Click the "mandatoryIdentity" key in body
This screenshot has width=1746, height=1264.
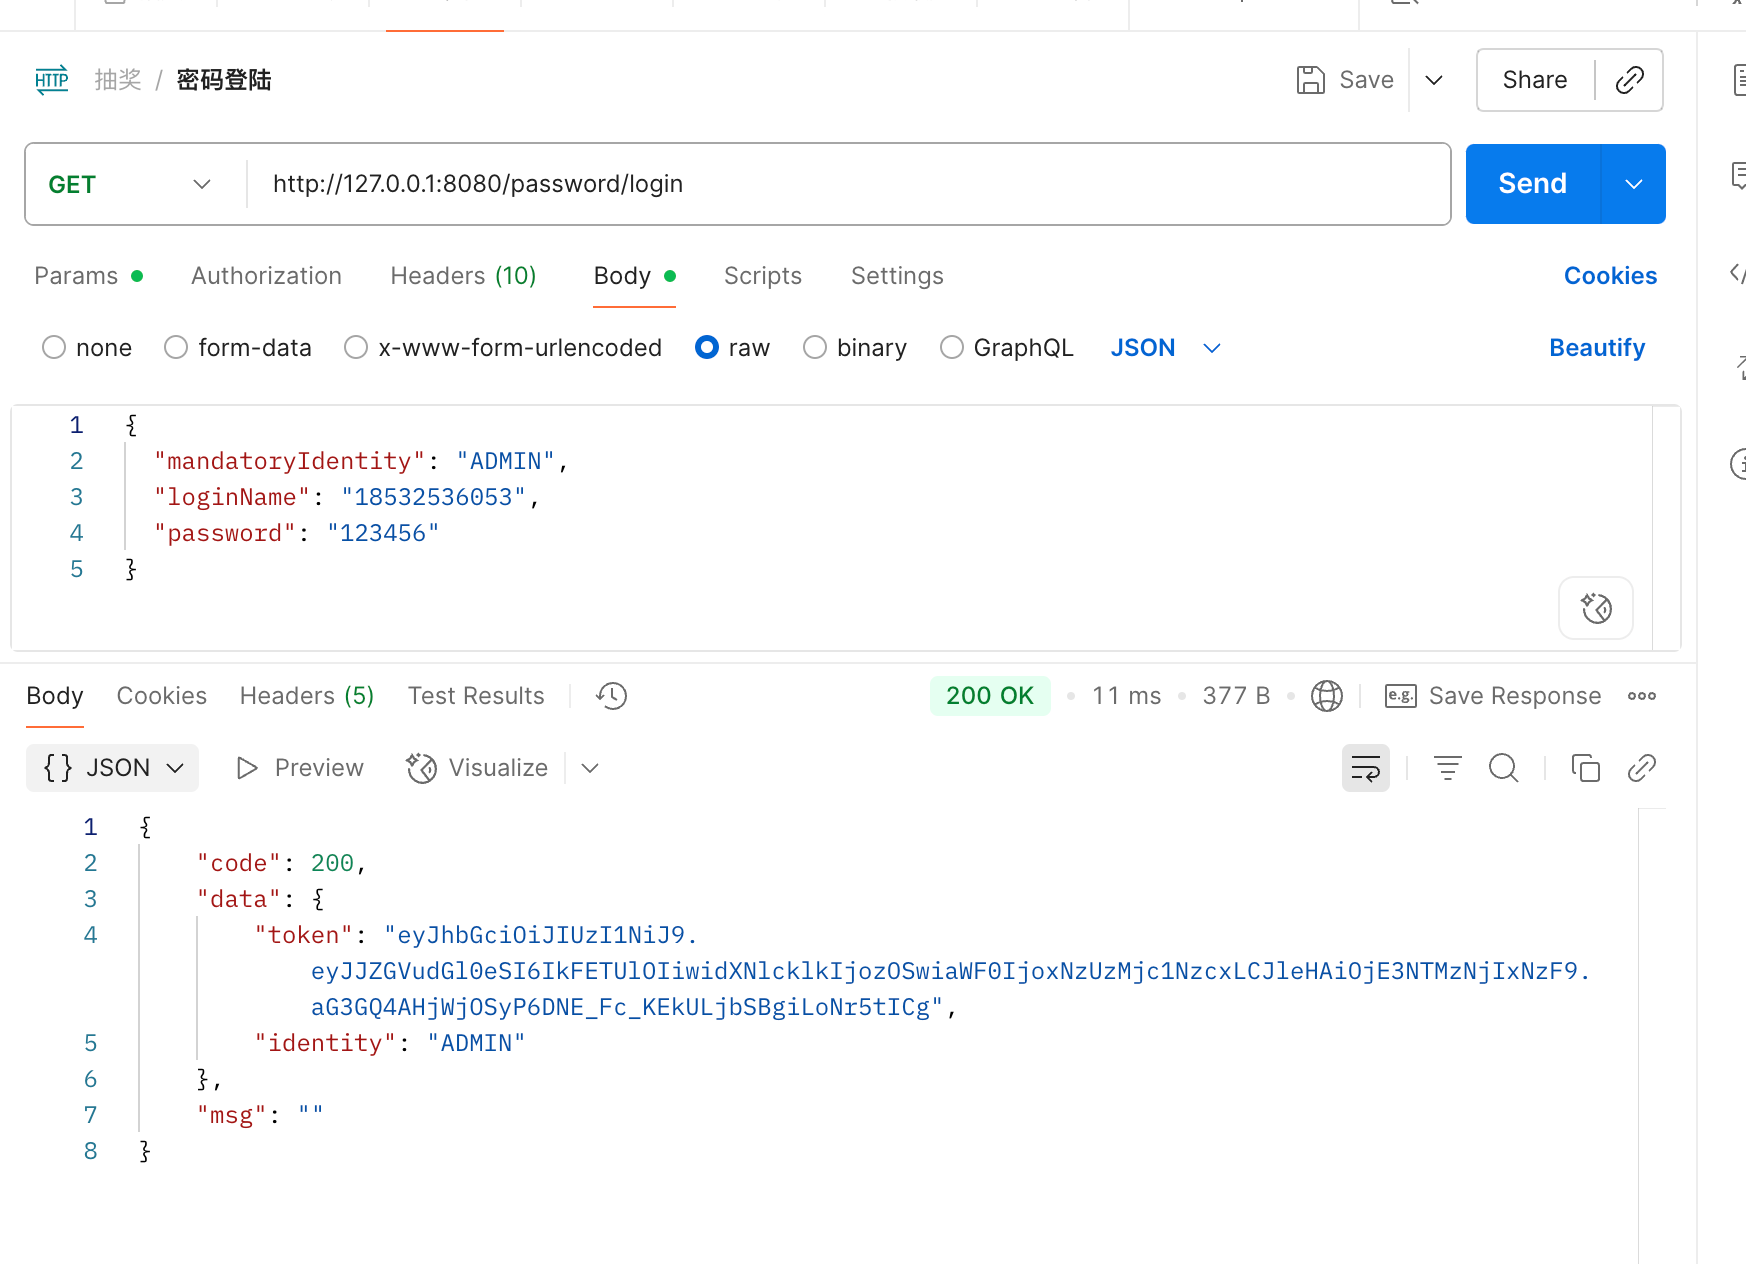pyautogui.click(x=289, y=461)
